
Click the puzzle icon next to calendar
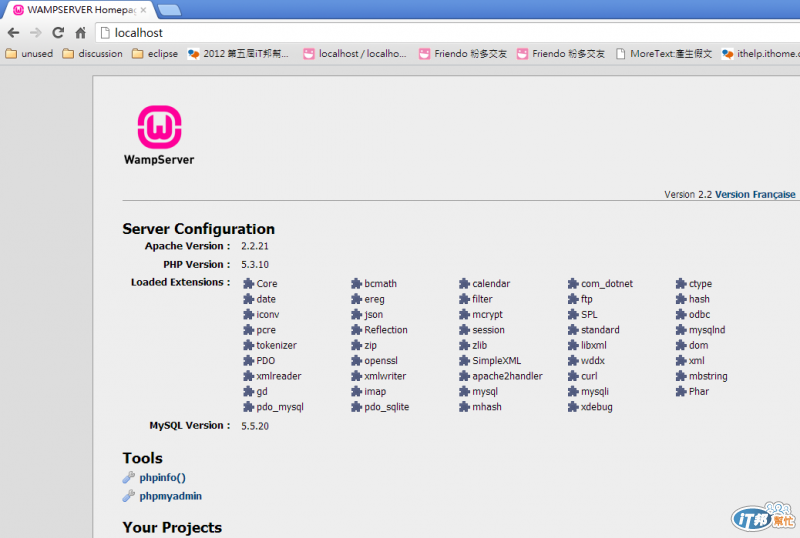coord(464,283)
